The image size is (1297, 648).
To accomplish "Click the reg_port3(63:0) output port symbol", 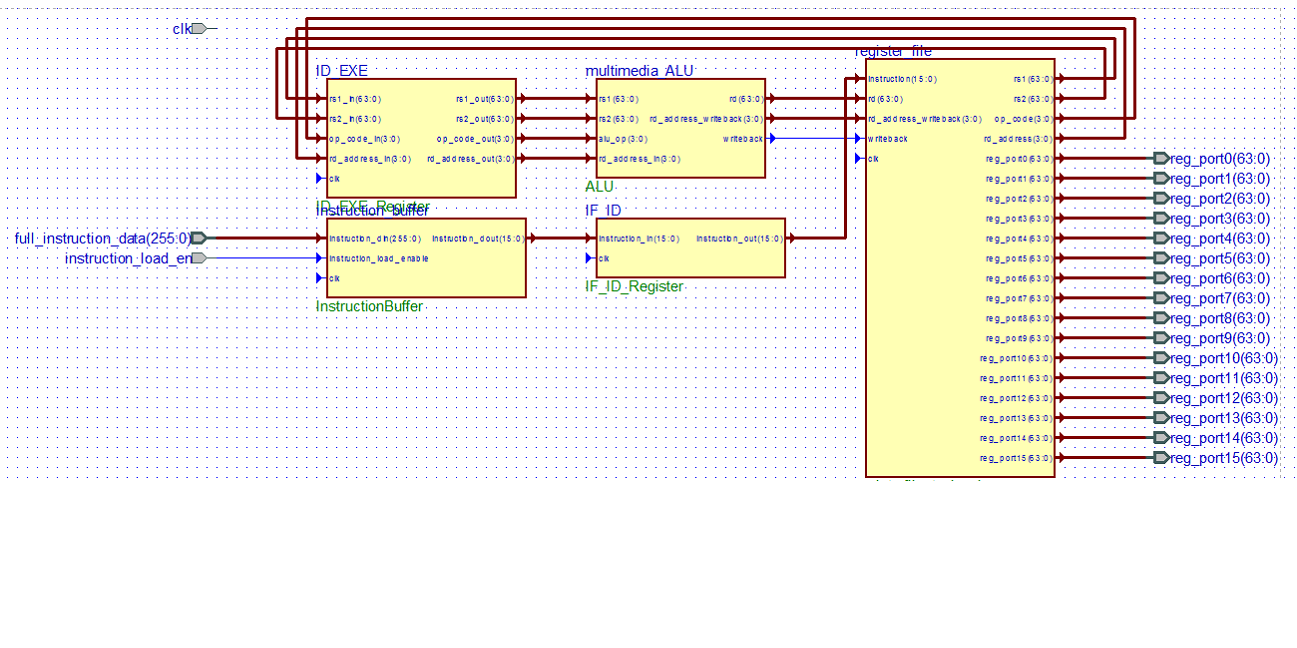I will click(1161, 218).
